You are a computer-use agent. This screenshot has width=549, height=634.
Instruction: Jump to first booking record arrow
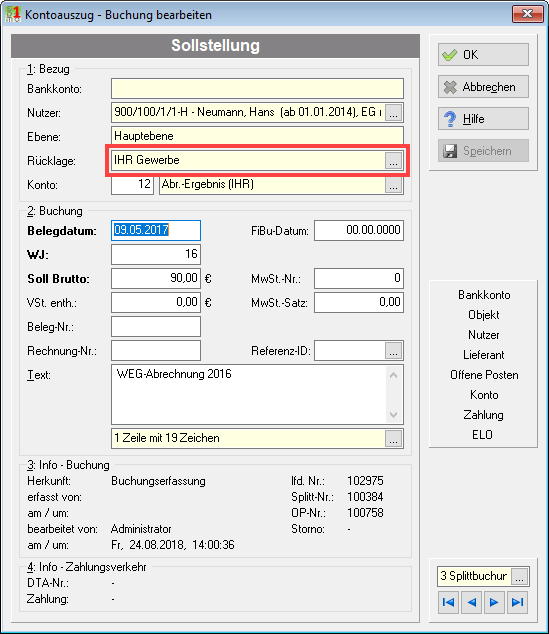448,602
